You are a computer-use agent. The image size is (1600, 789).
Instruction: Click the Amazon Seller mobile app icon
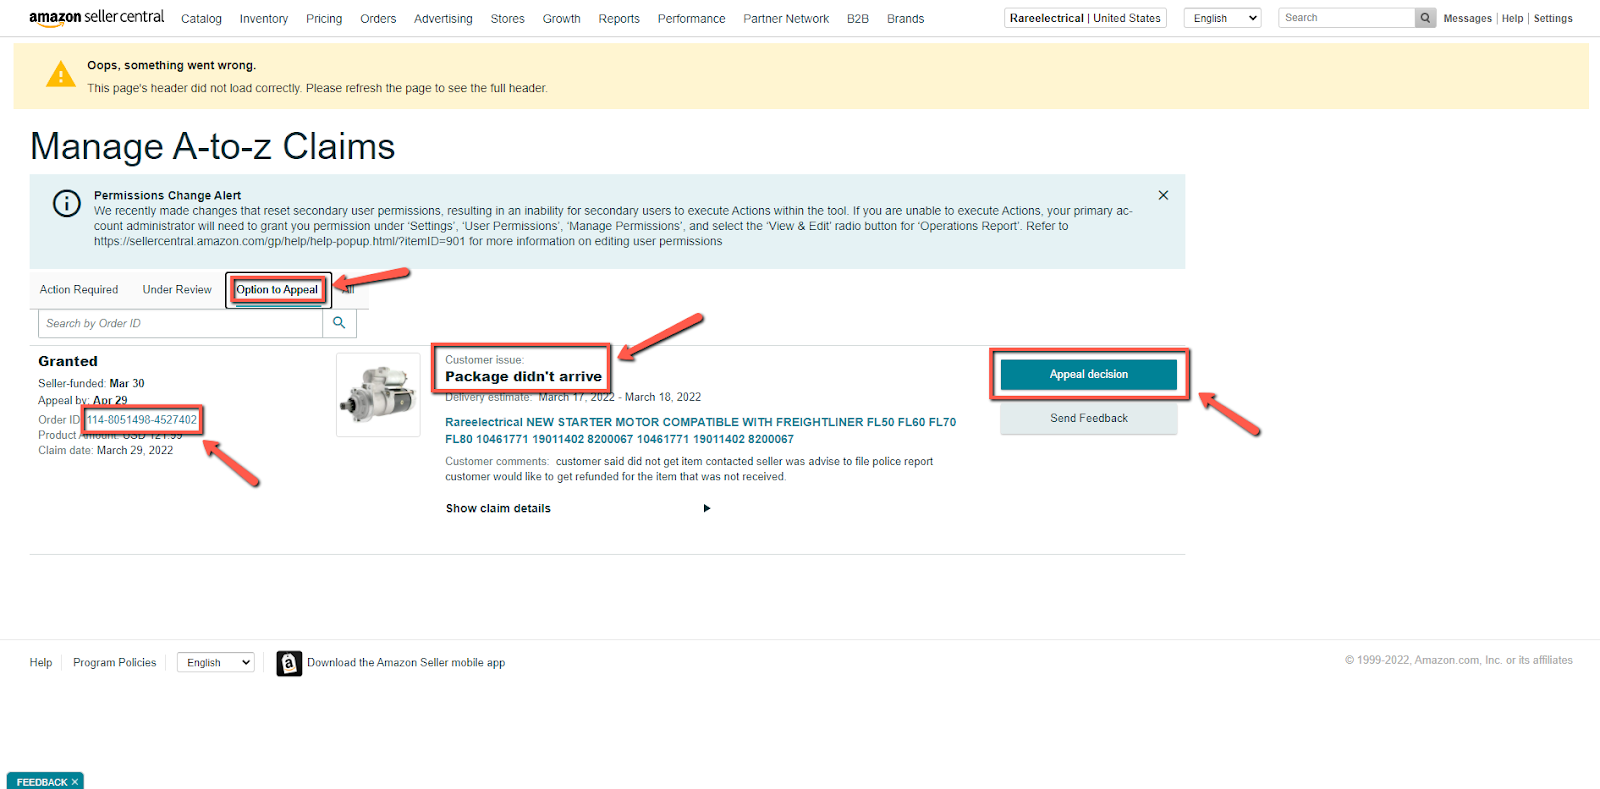click(x=289, y=663)
